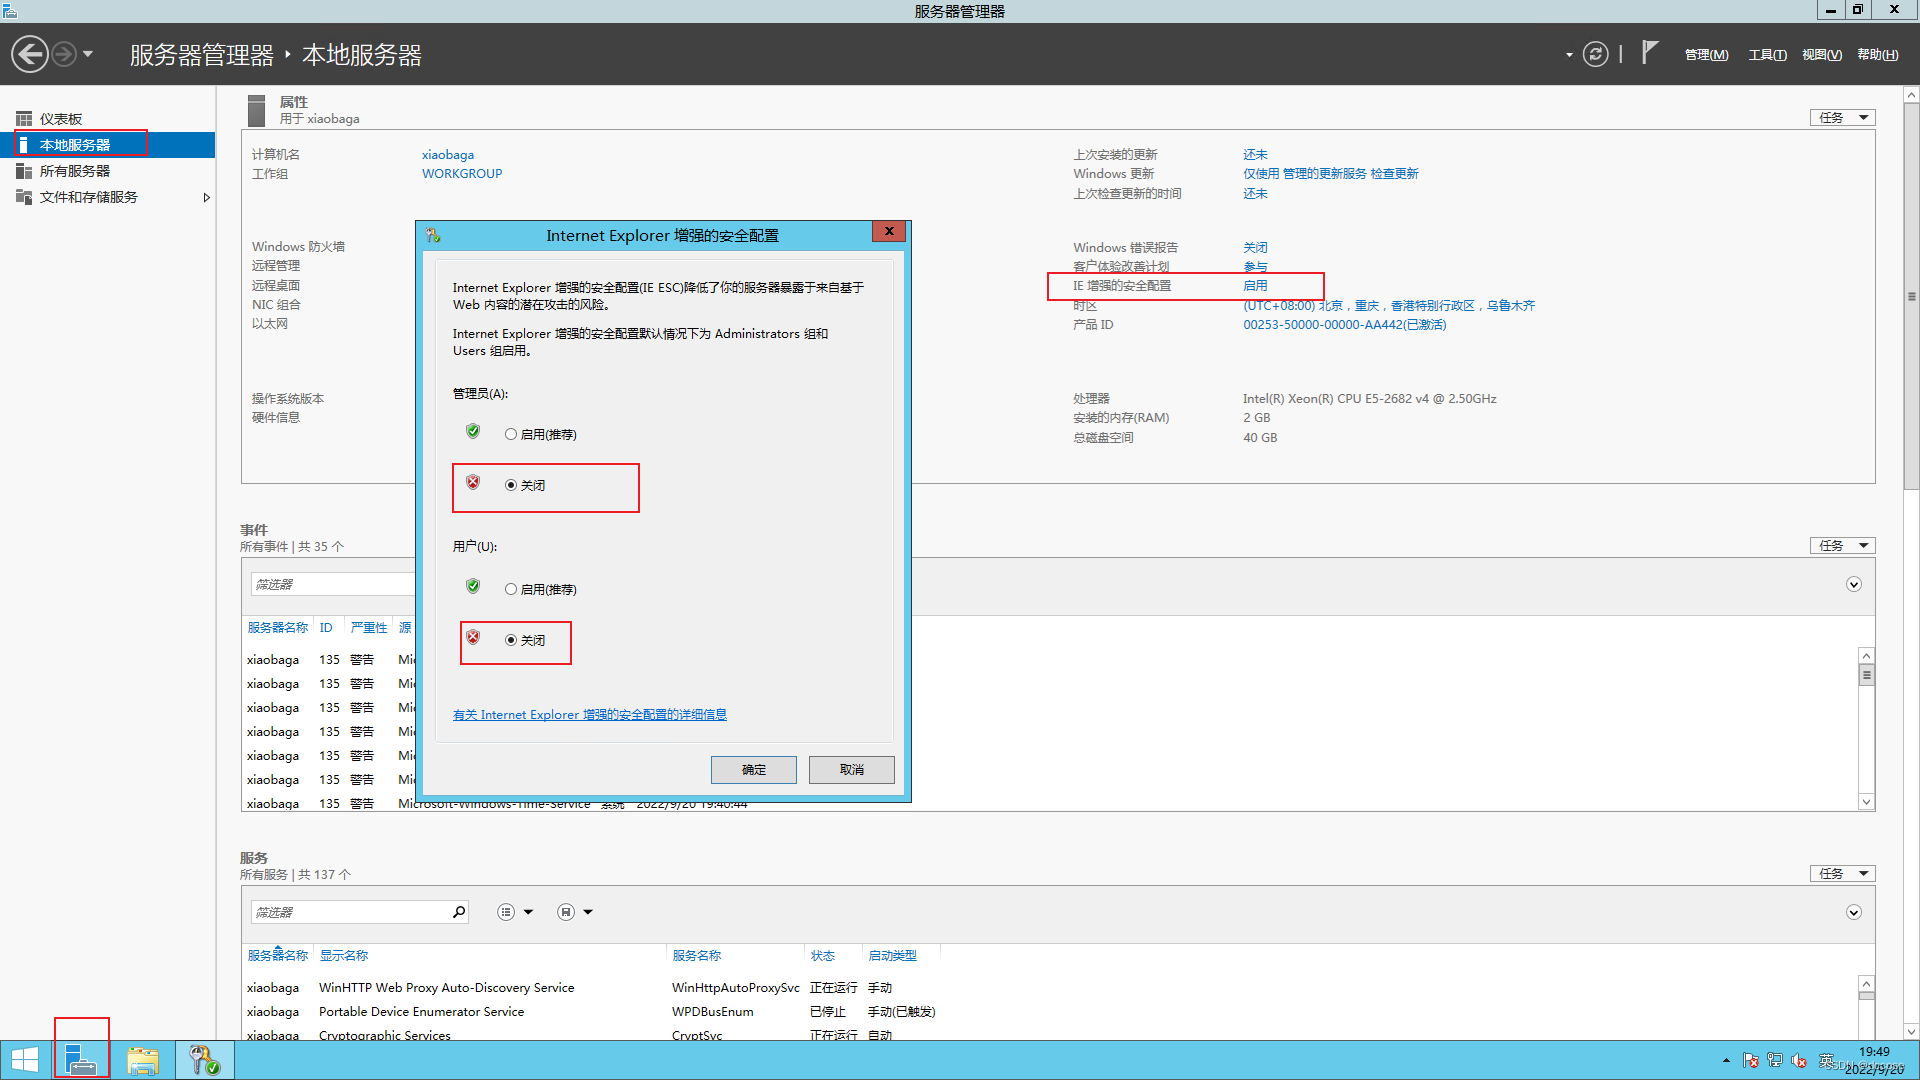Select Off option for administrators
The image size is (1920, 1080).
coord(511,485)
